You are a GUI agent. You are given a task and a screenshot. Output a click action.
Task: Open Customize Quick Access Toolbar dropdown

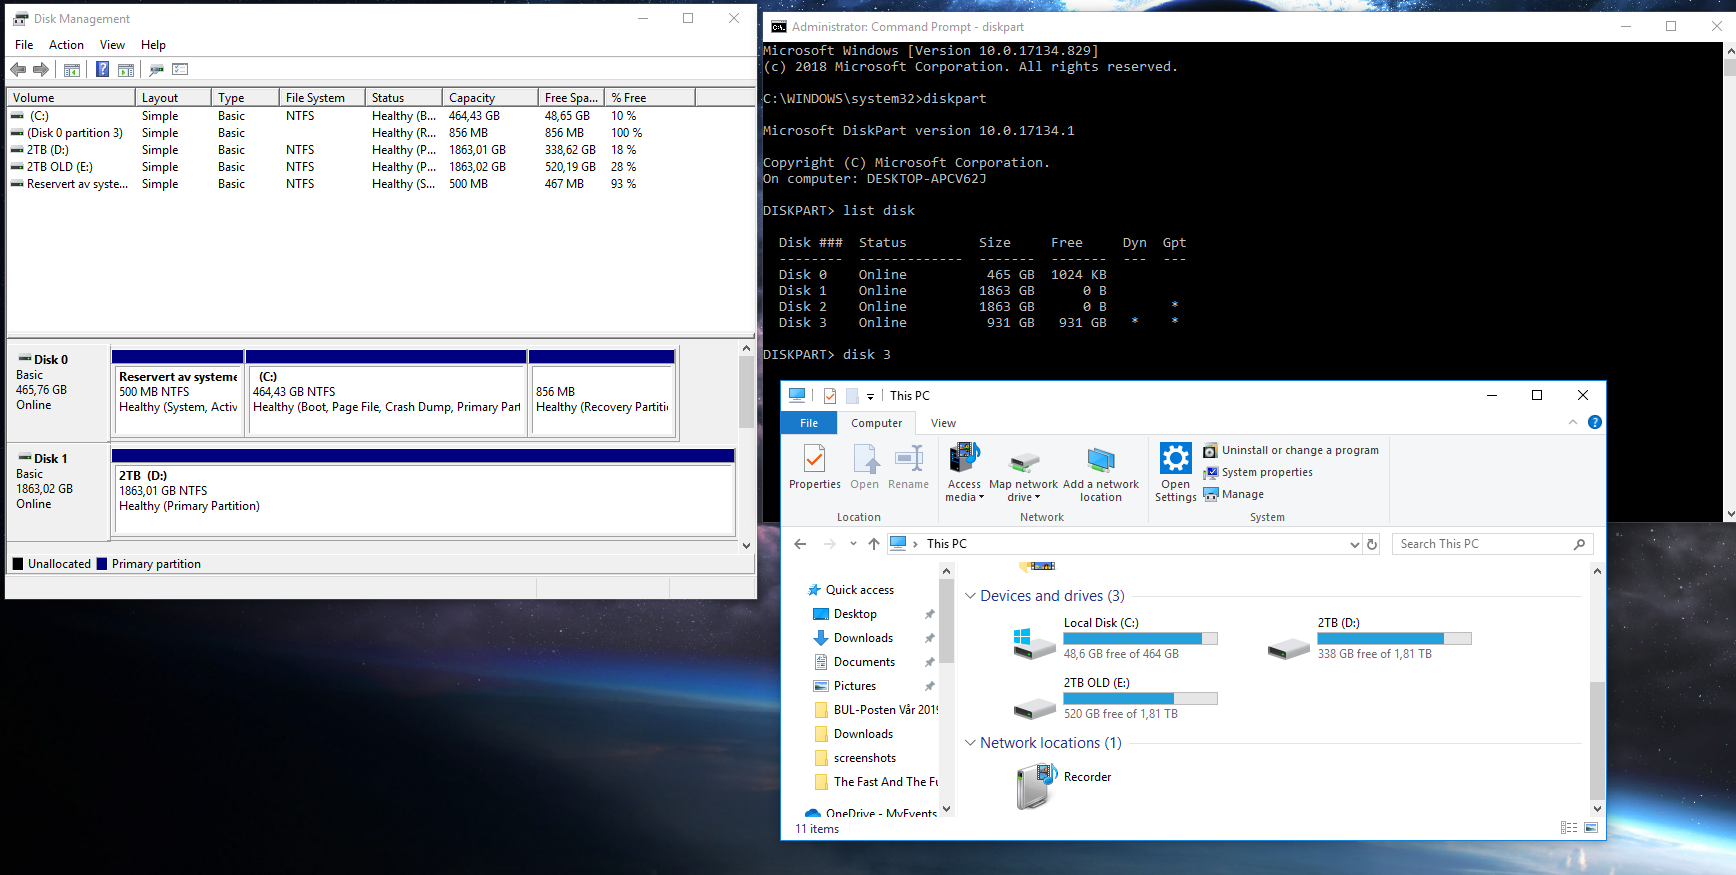(x=870, y=396)
